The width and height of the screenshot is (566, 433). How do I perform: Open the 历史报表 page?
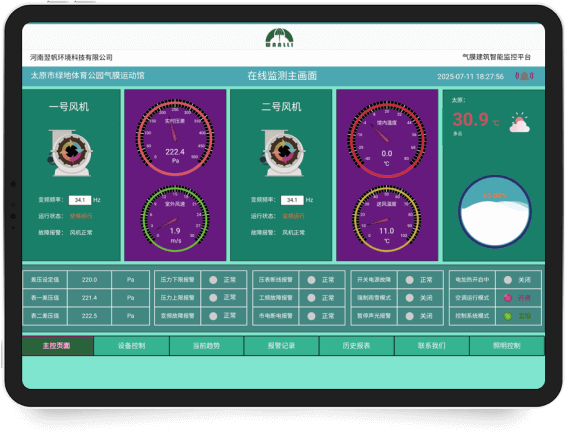point(357,346)
